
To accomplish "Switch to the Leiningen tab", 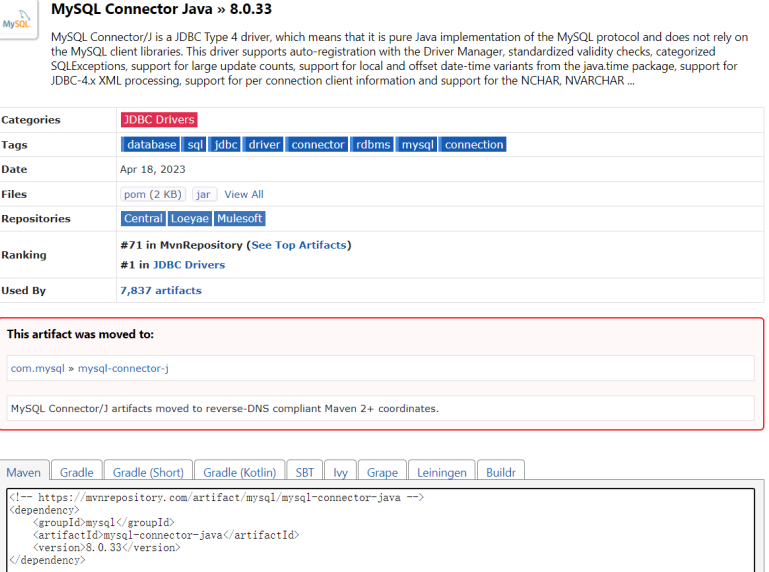I will 441,472.
